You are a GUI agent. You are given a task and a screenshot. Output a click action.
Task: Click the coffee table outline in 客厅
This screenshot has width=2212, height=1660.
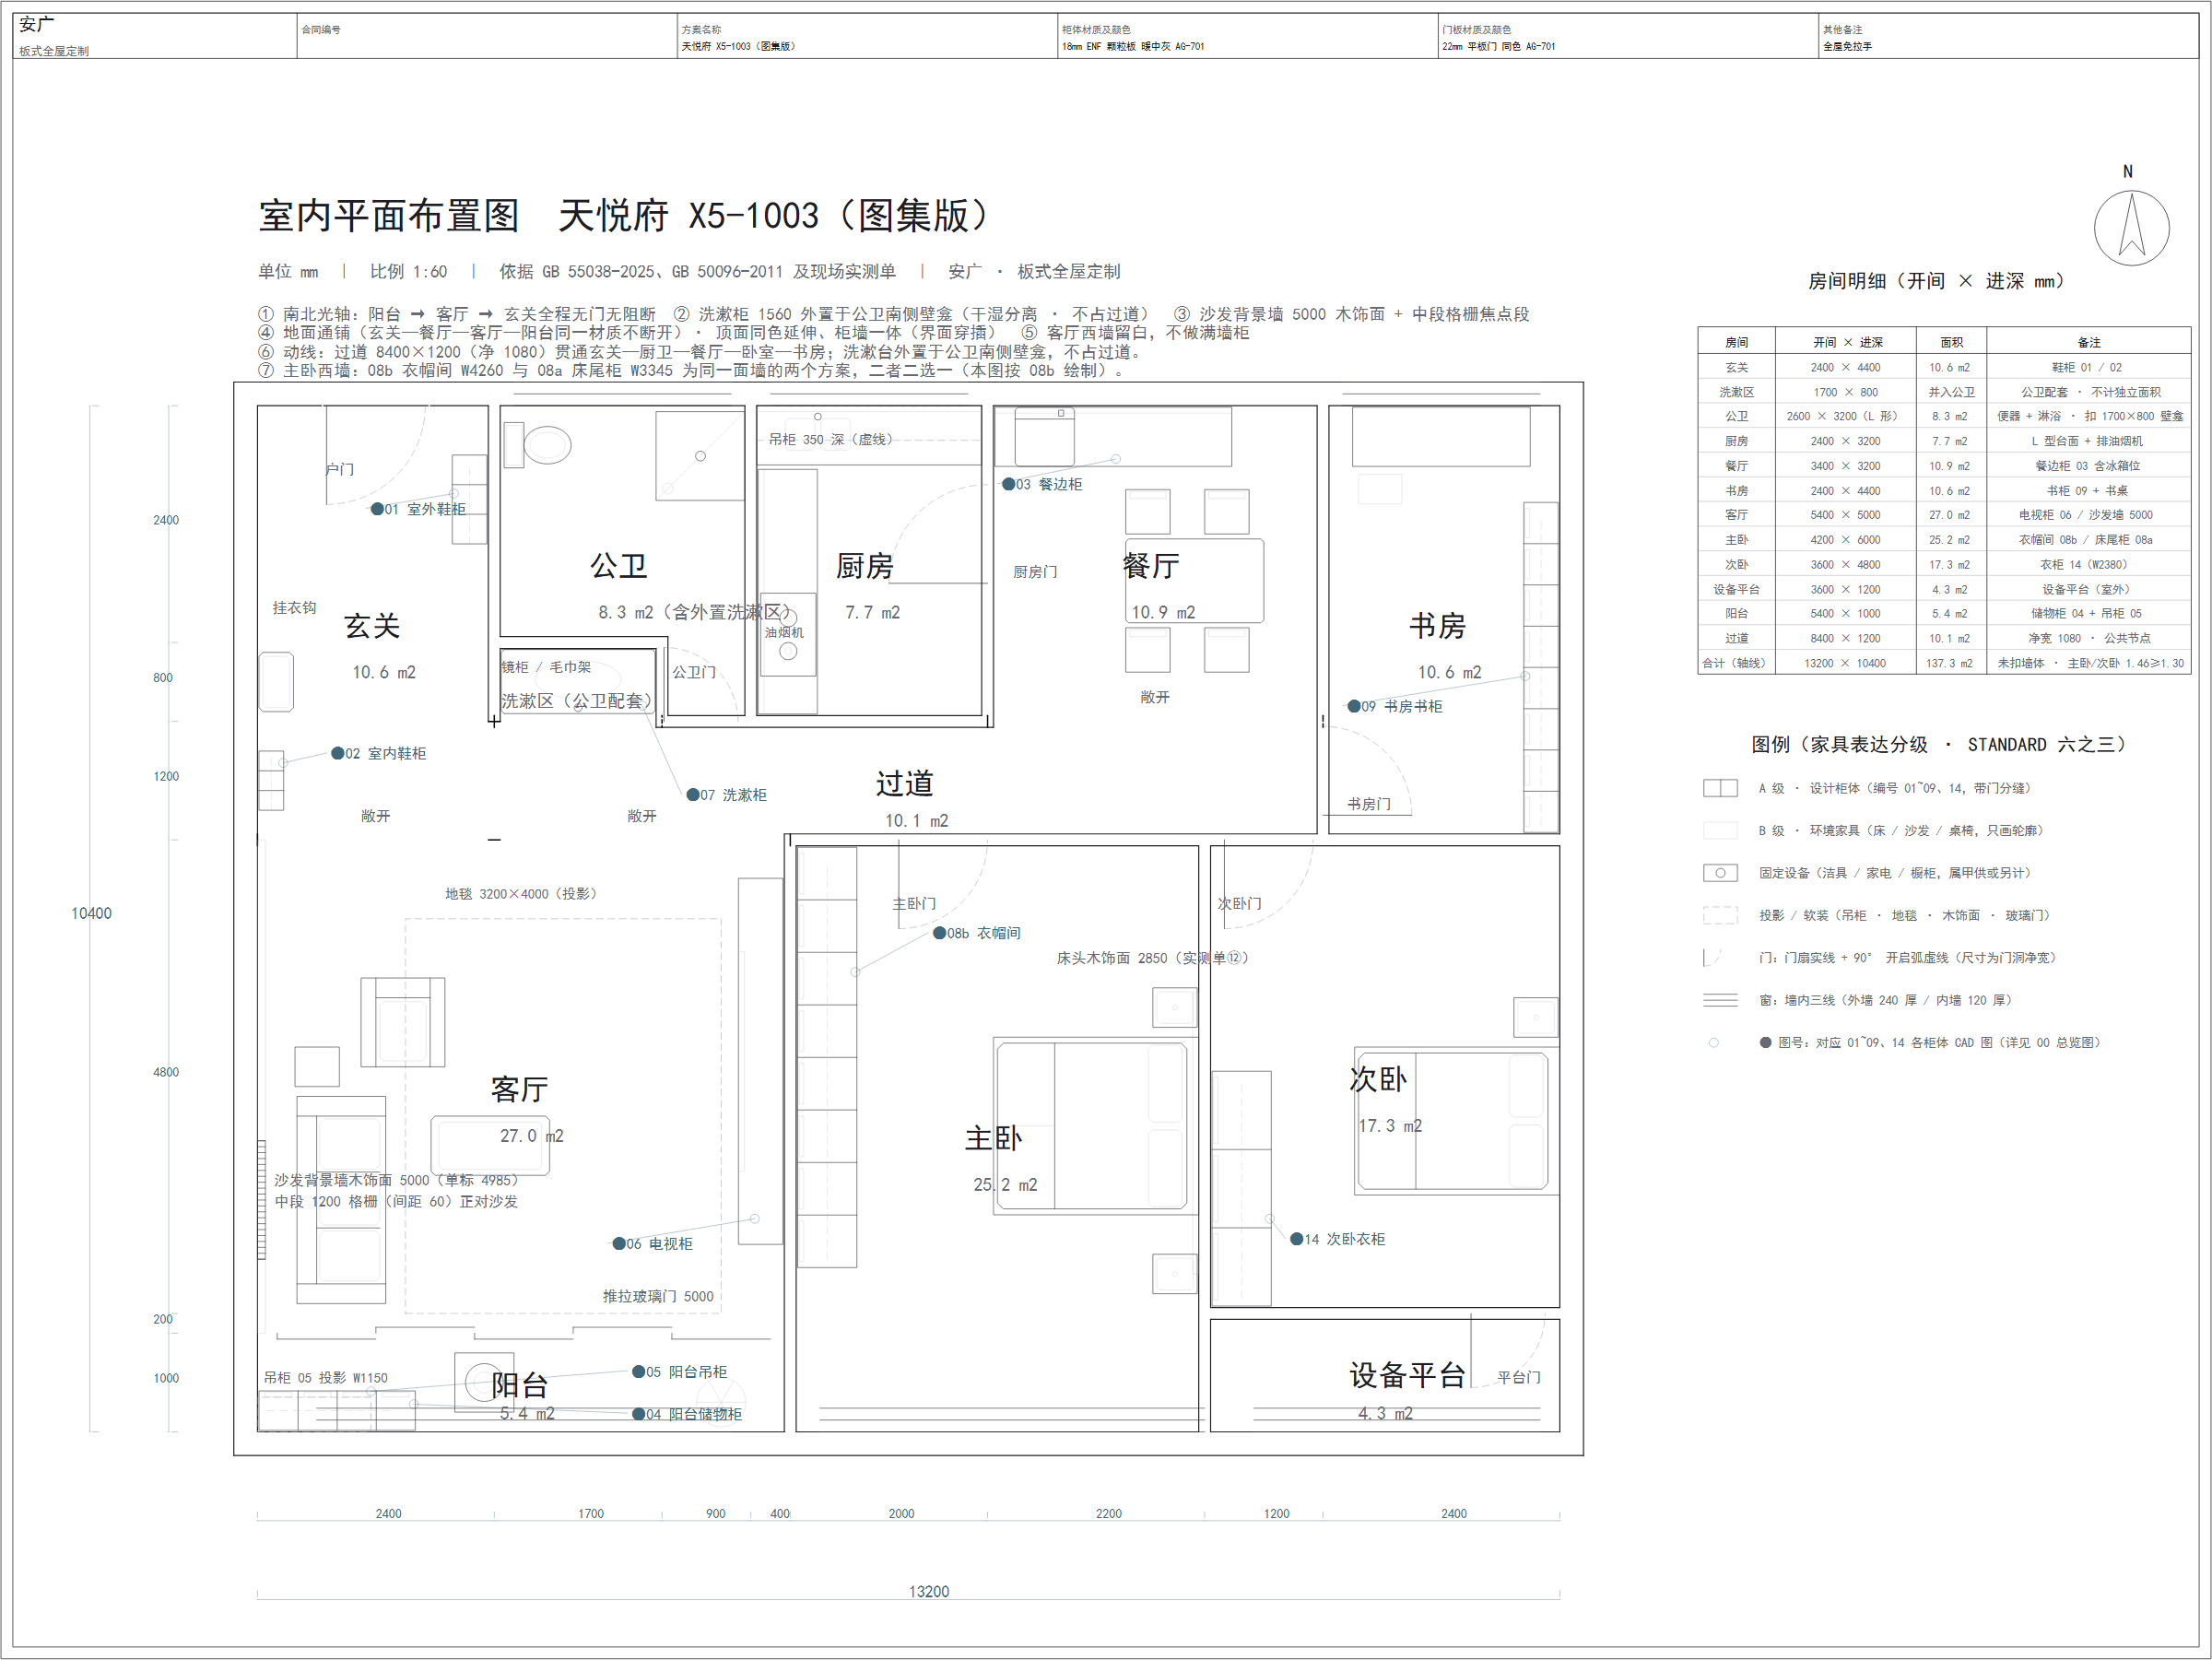point(491,1145)
